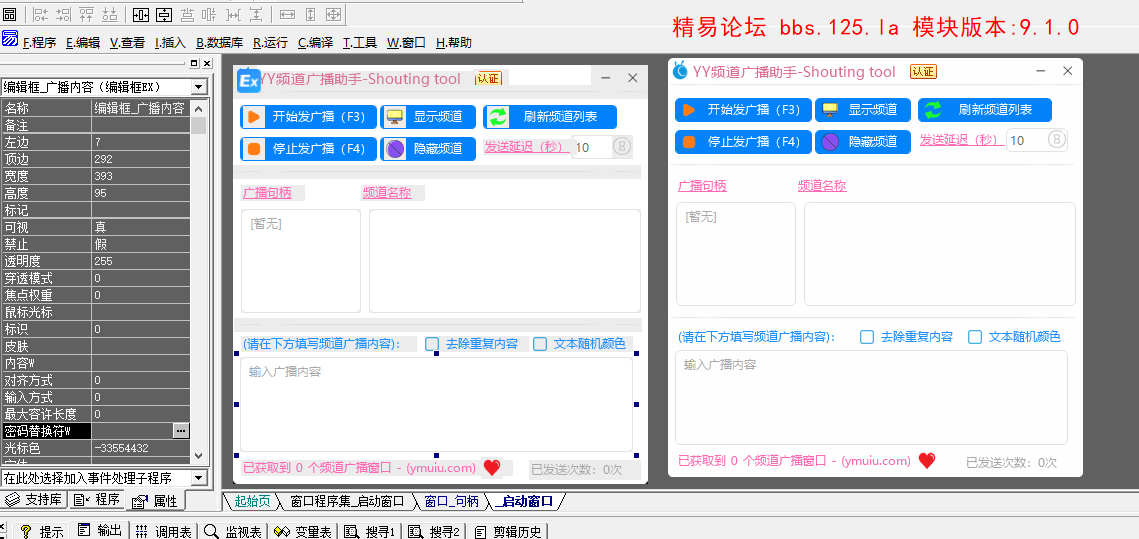Viewport: 1139px width, 539px height.
Task: Switch to the 窗口_句柄 tab
Action: coord(451,501)
